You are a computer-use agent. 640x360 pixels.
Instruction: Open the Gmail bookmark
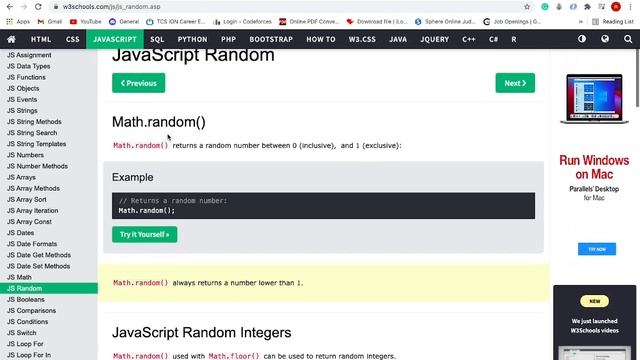[x=50, y=22]
